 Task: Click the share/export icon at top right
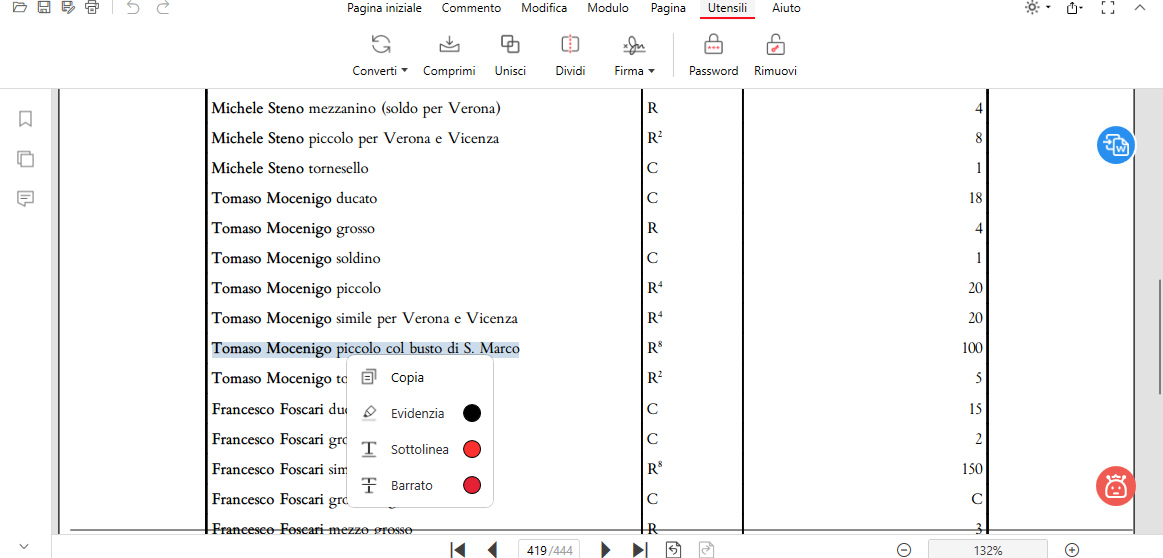tap(1074, 8)
